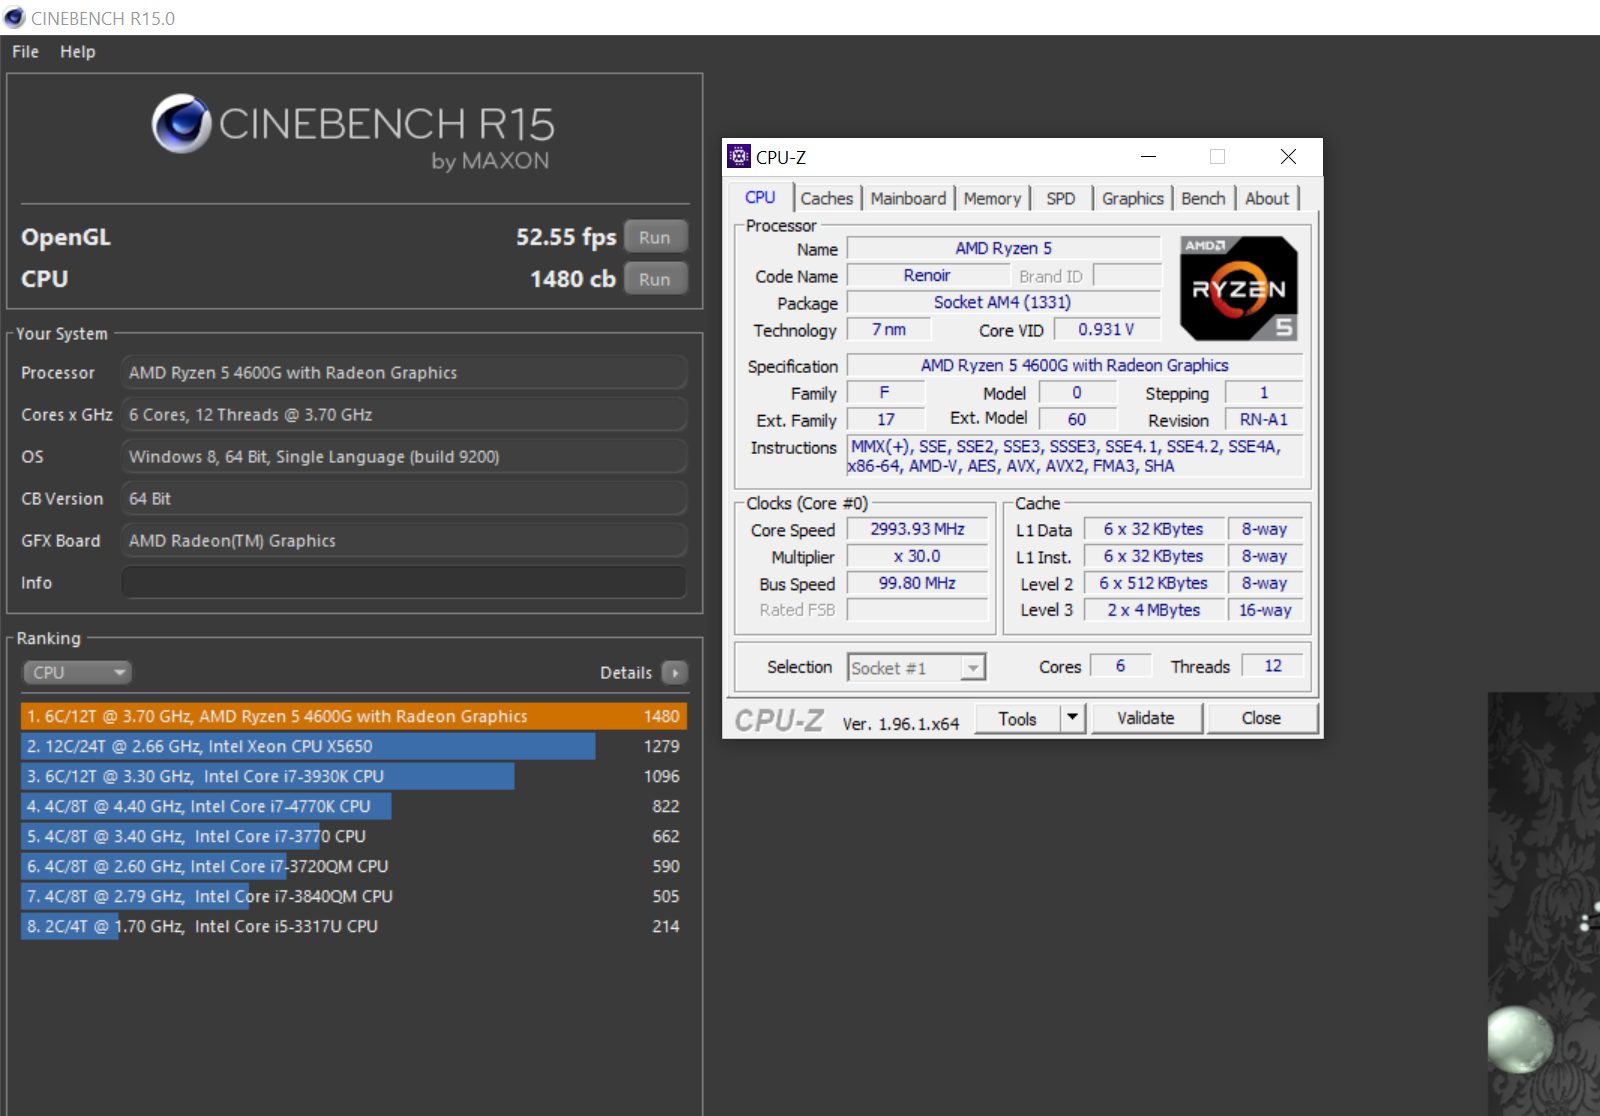Click the Code Name value Renoir
This screenshot has height=1116, width=1600.
coord(927,275)
